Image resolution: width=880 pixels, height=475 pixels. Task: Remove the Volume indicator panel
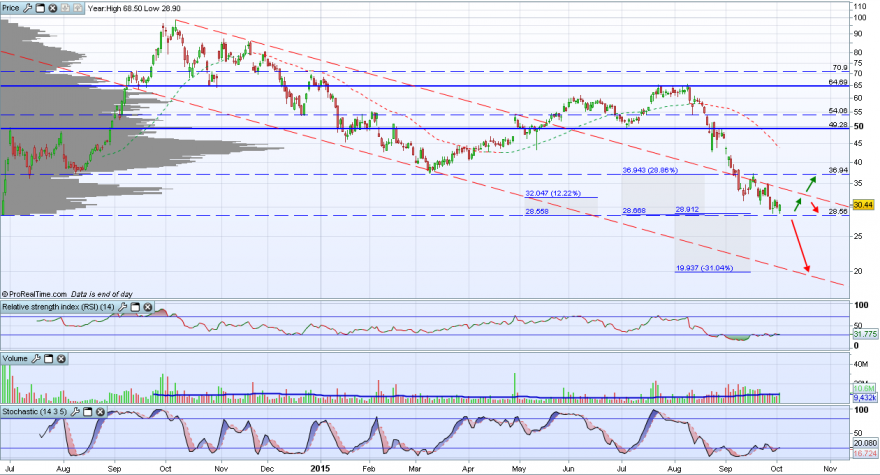61,358
